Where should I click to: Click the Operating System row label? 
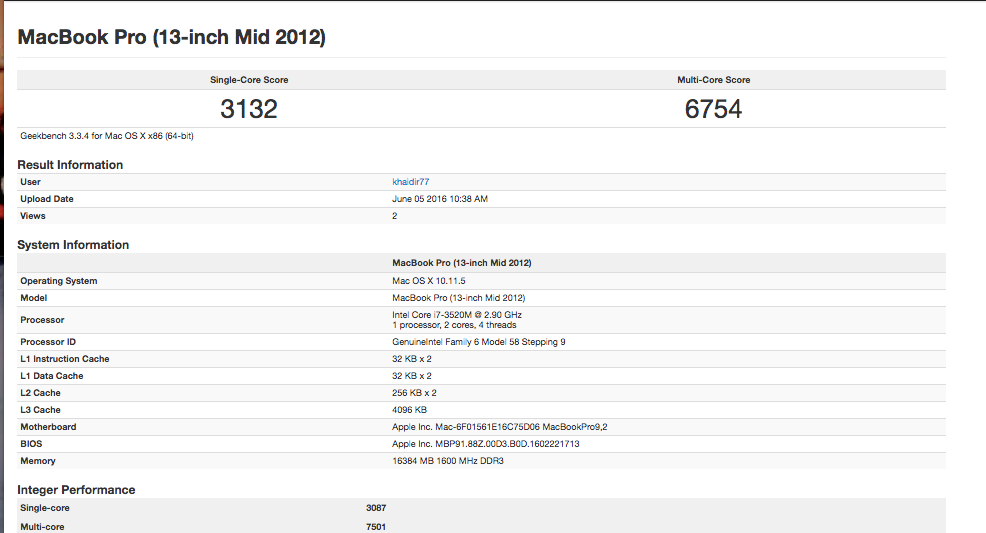[x=58, y=281]
